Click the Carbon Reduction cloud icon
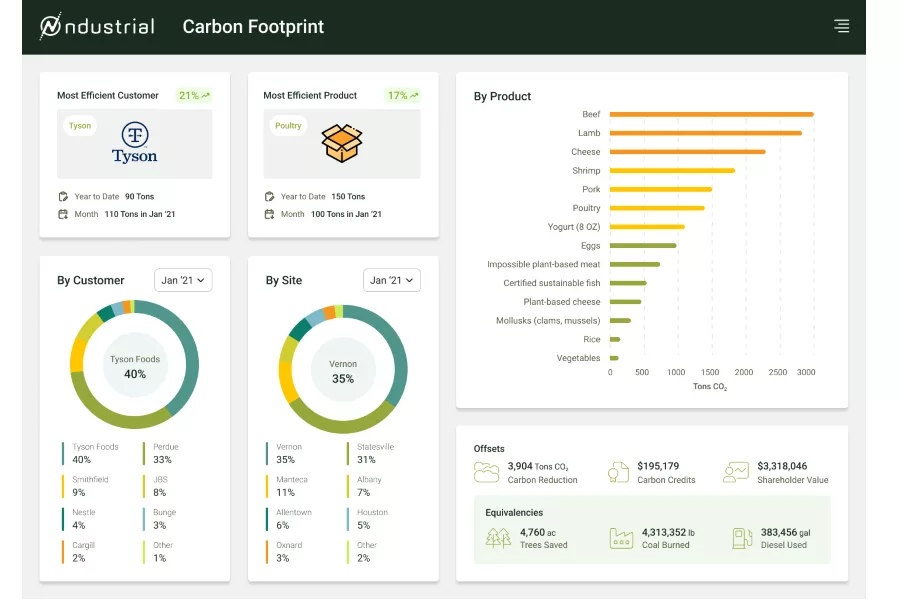Screen dimensions: 900x600 click(x=487, y=472)
